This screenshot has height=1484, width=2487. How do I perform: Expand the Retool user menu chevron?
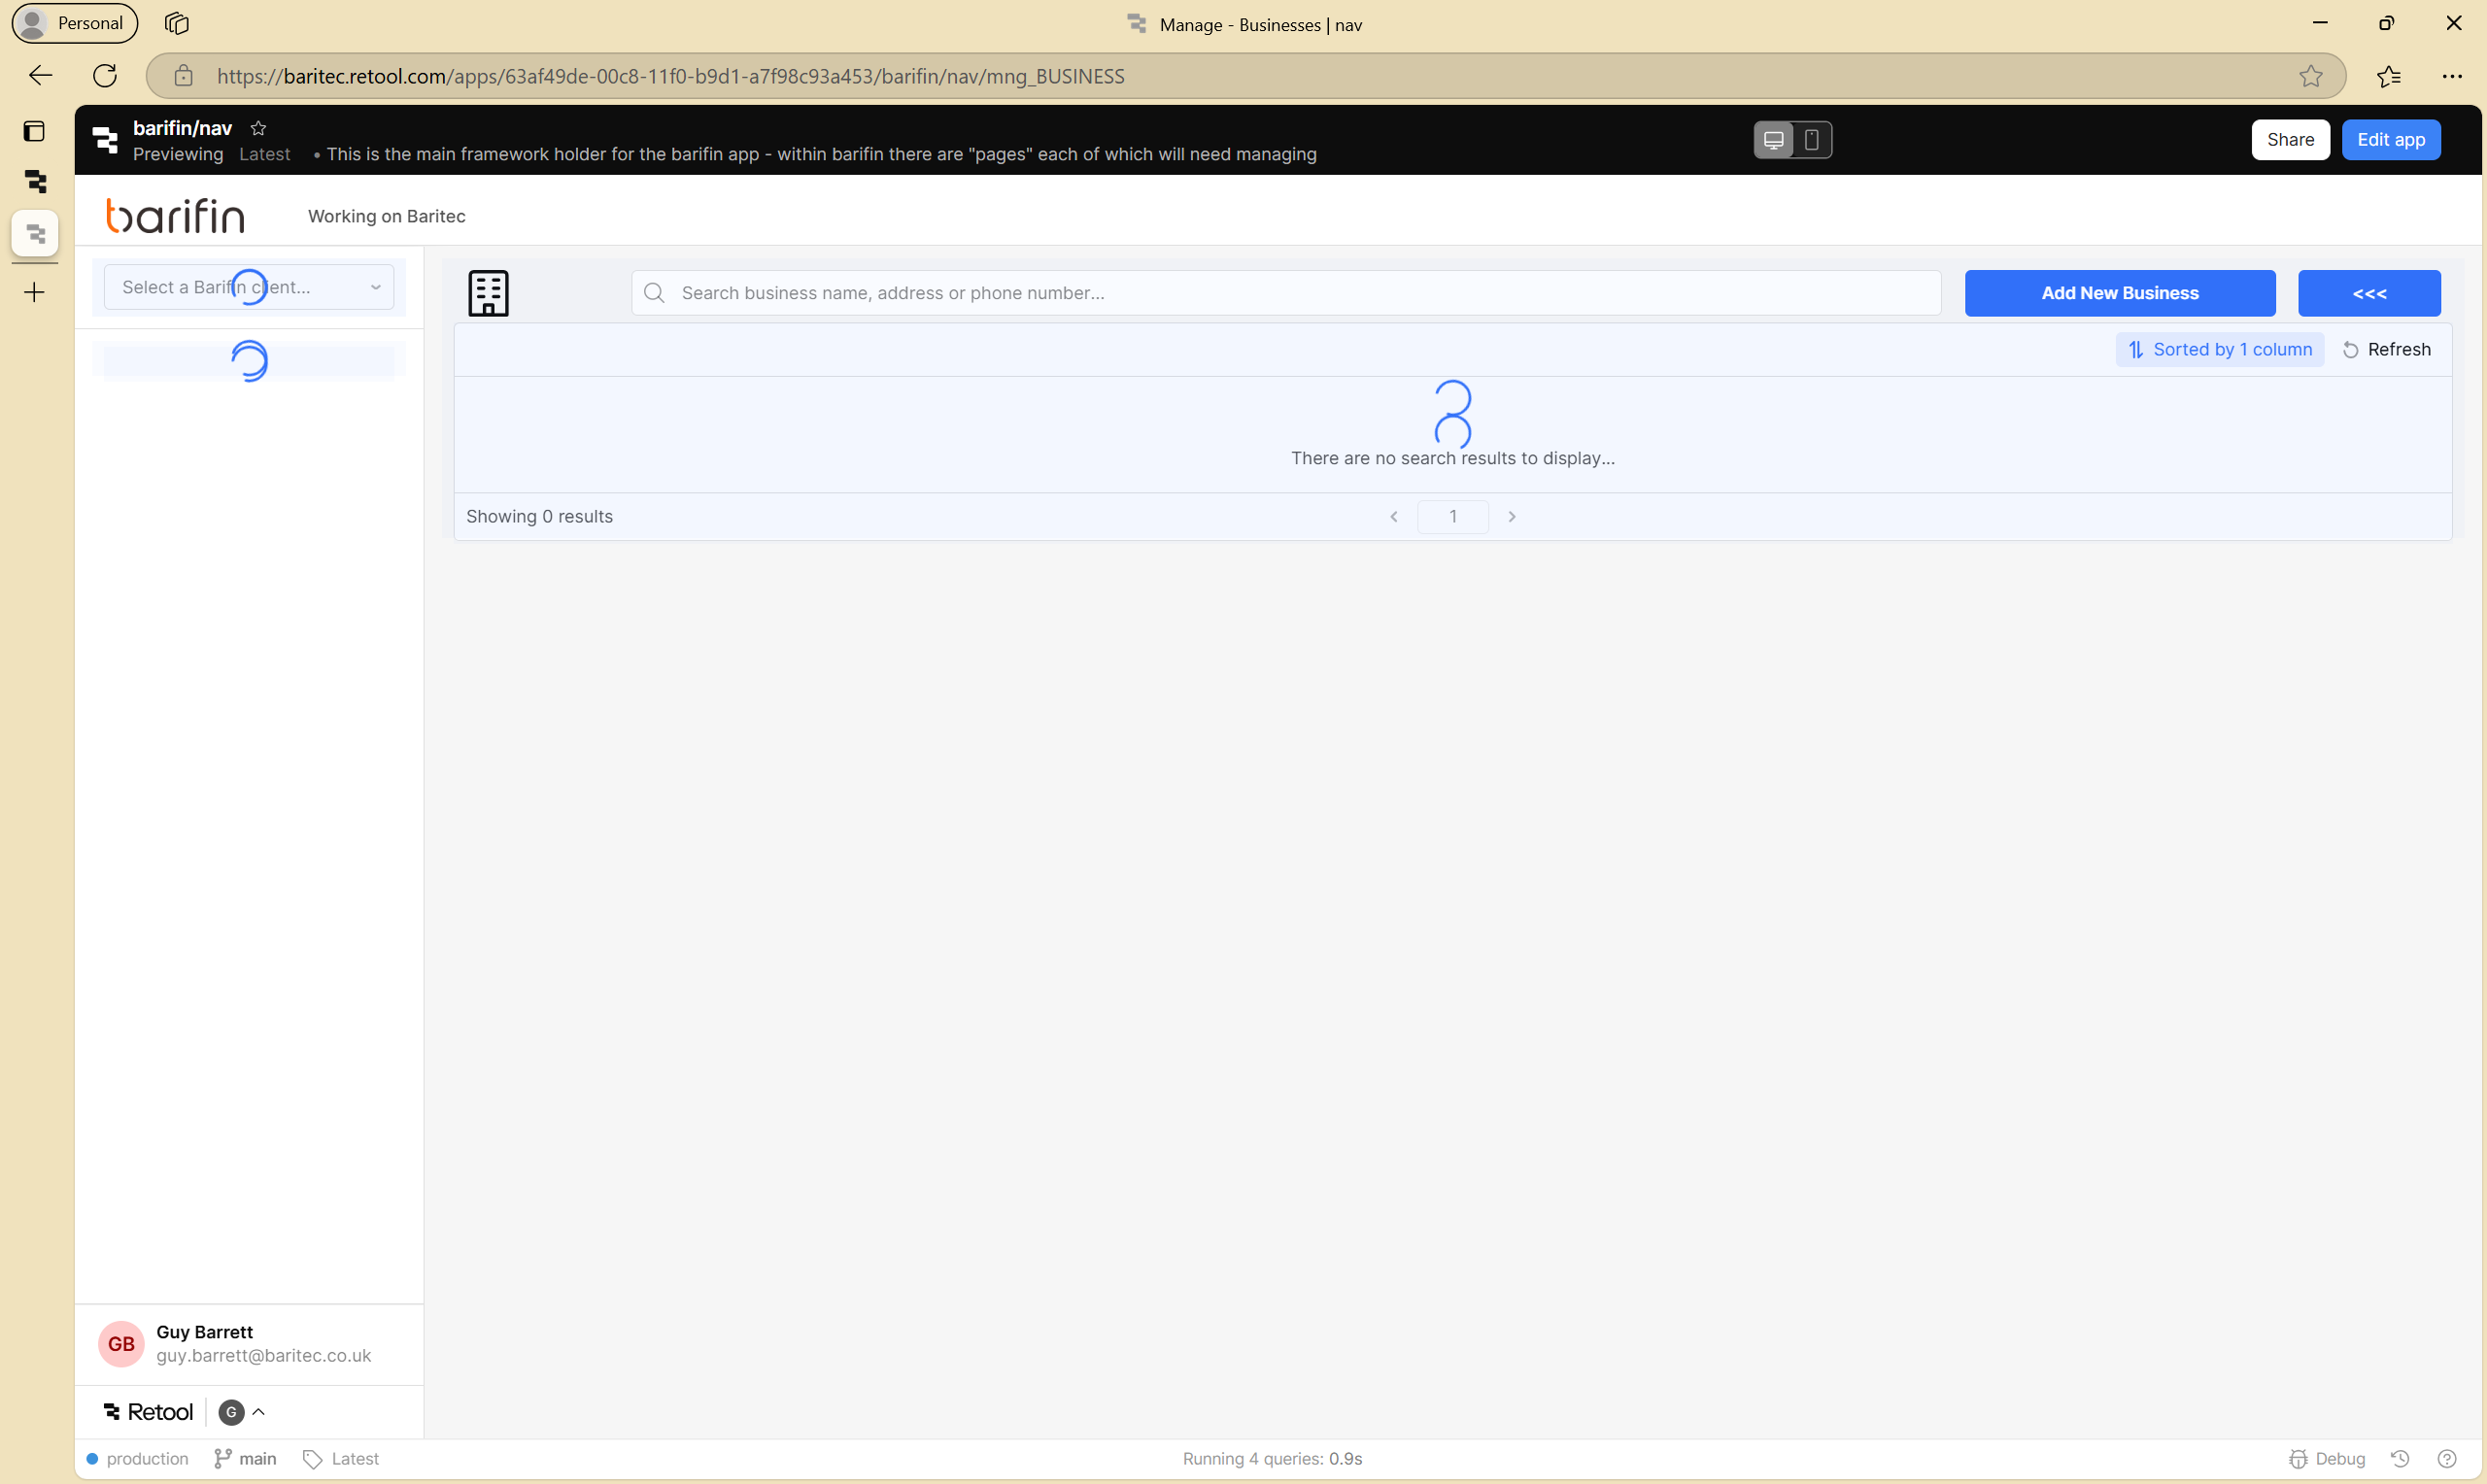click(258, 1411)
